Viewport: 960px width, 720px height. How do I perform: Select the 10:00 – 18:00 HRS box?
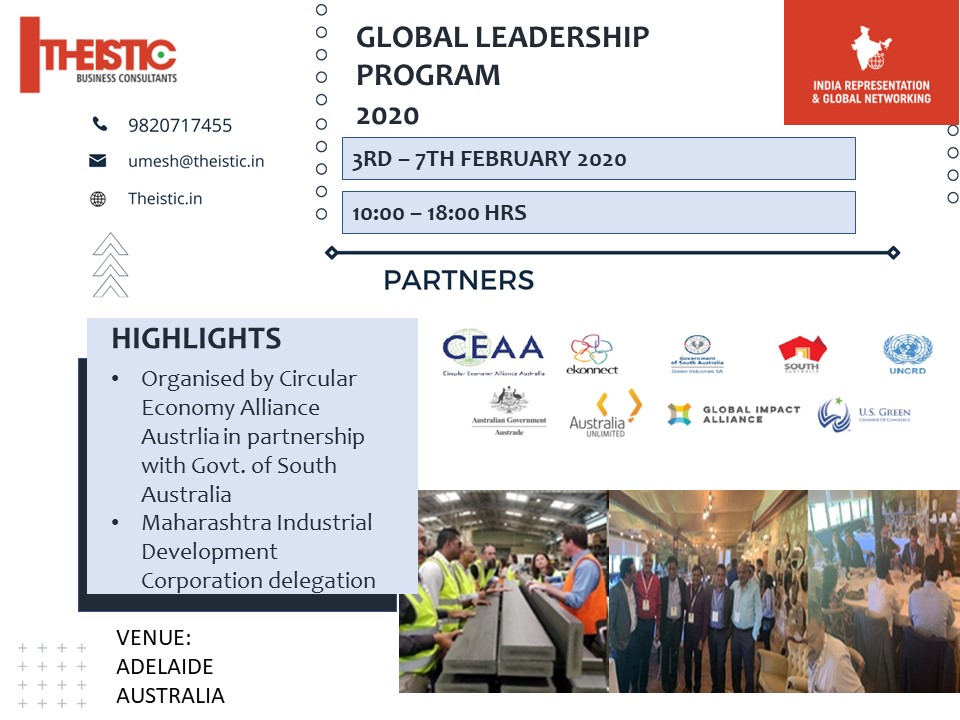tap(598, 213)
